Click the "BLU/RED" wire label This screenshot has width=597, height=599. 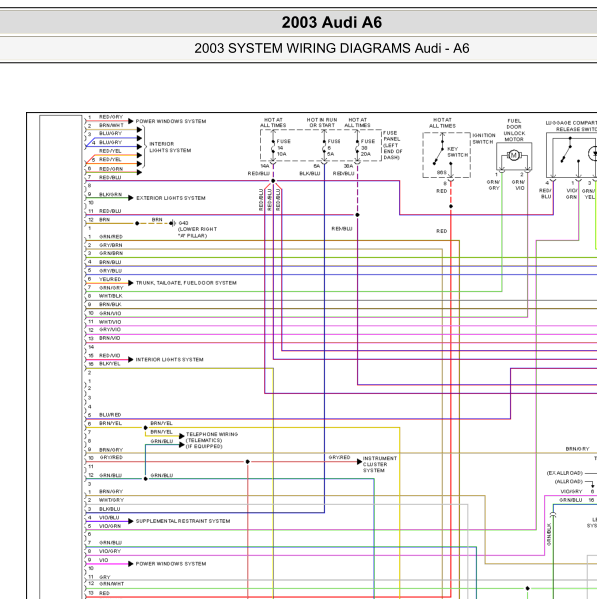(x=110, y=415)
